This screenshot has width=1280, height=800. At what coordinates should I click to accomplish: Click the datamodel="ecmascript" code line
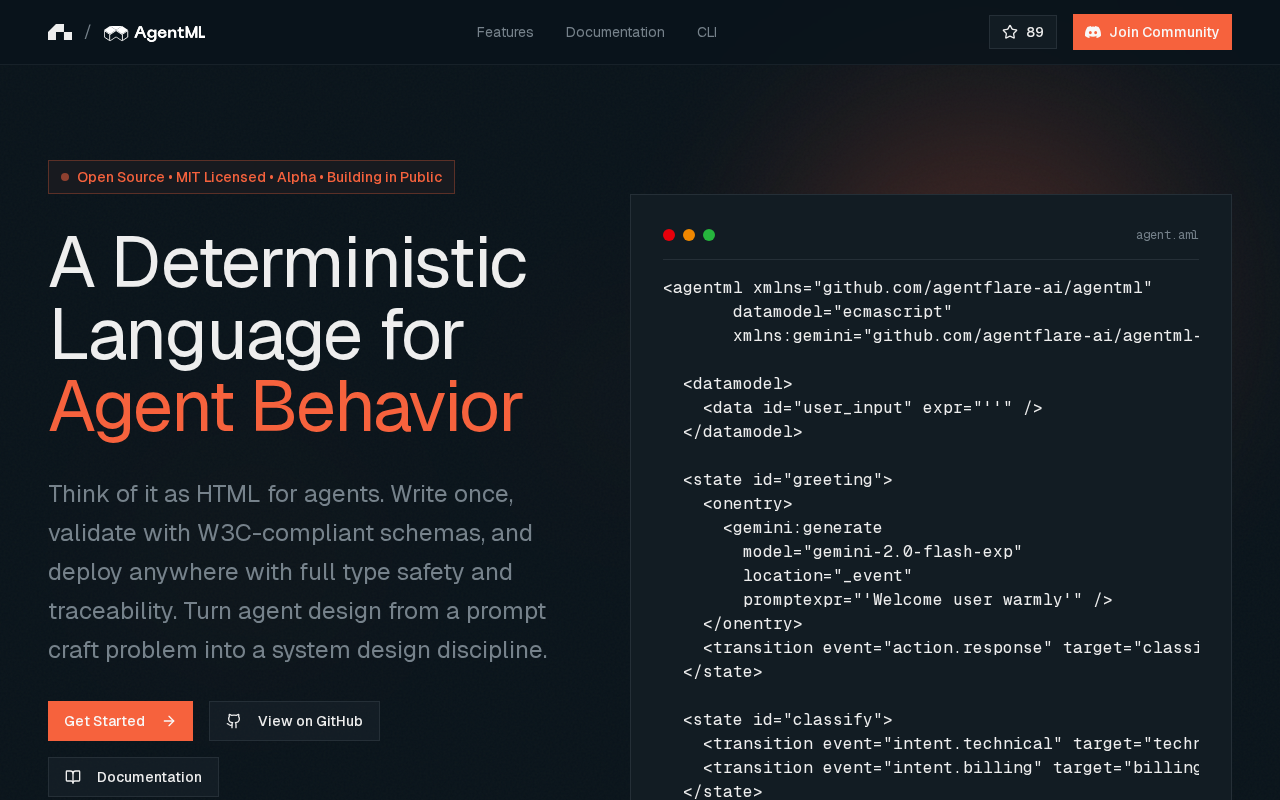[842, 312]
